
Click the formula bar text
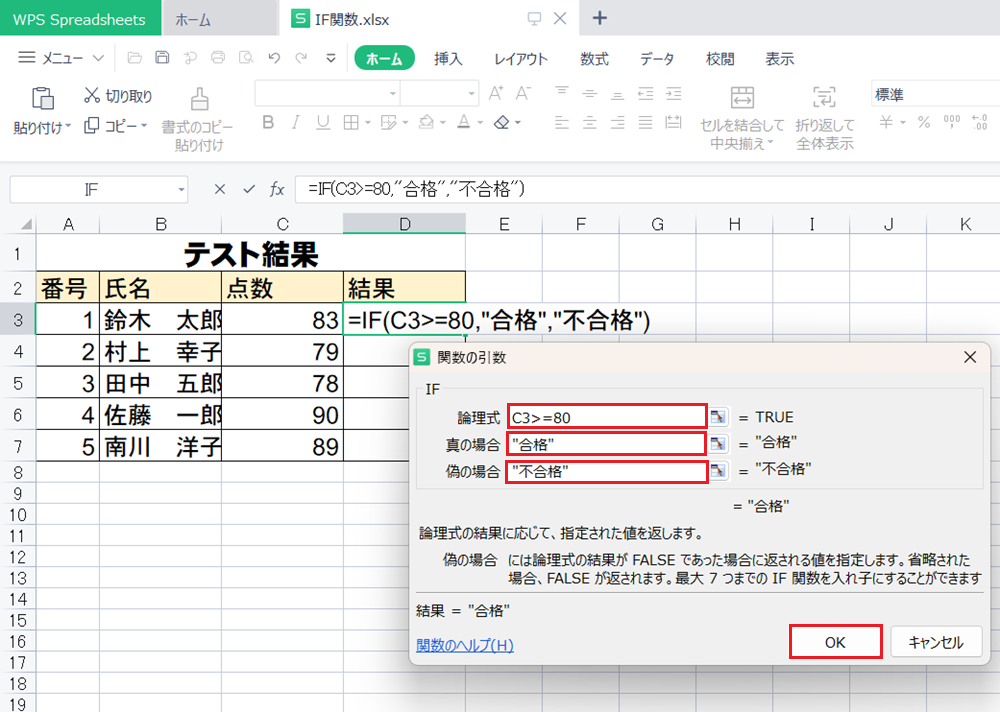pos(416,189)
